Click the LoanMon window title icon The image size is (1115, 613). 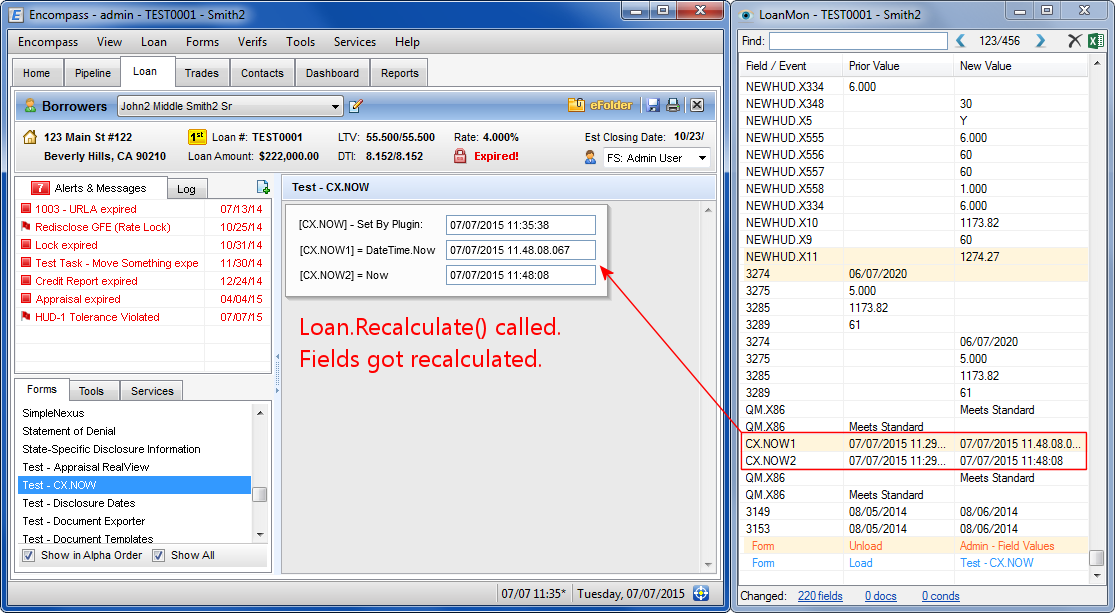(746, 15)
